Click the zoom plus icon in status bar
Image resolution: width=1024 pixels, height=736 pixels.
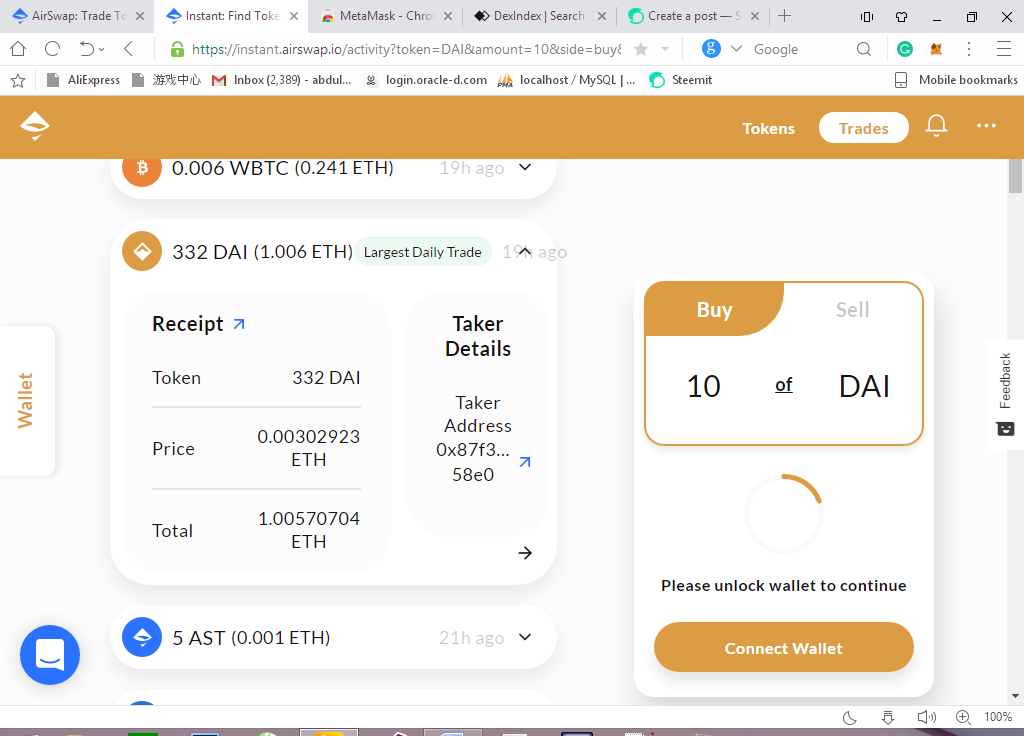tap(963, 717)
